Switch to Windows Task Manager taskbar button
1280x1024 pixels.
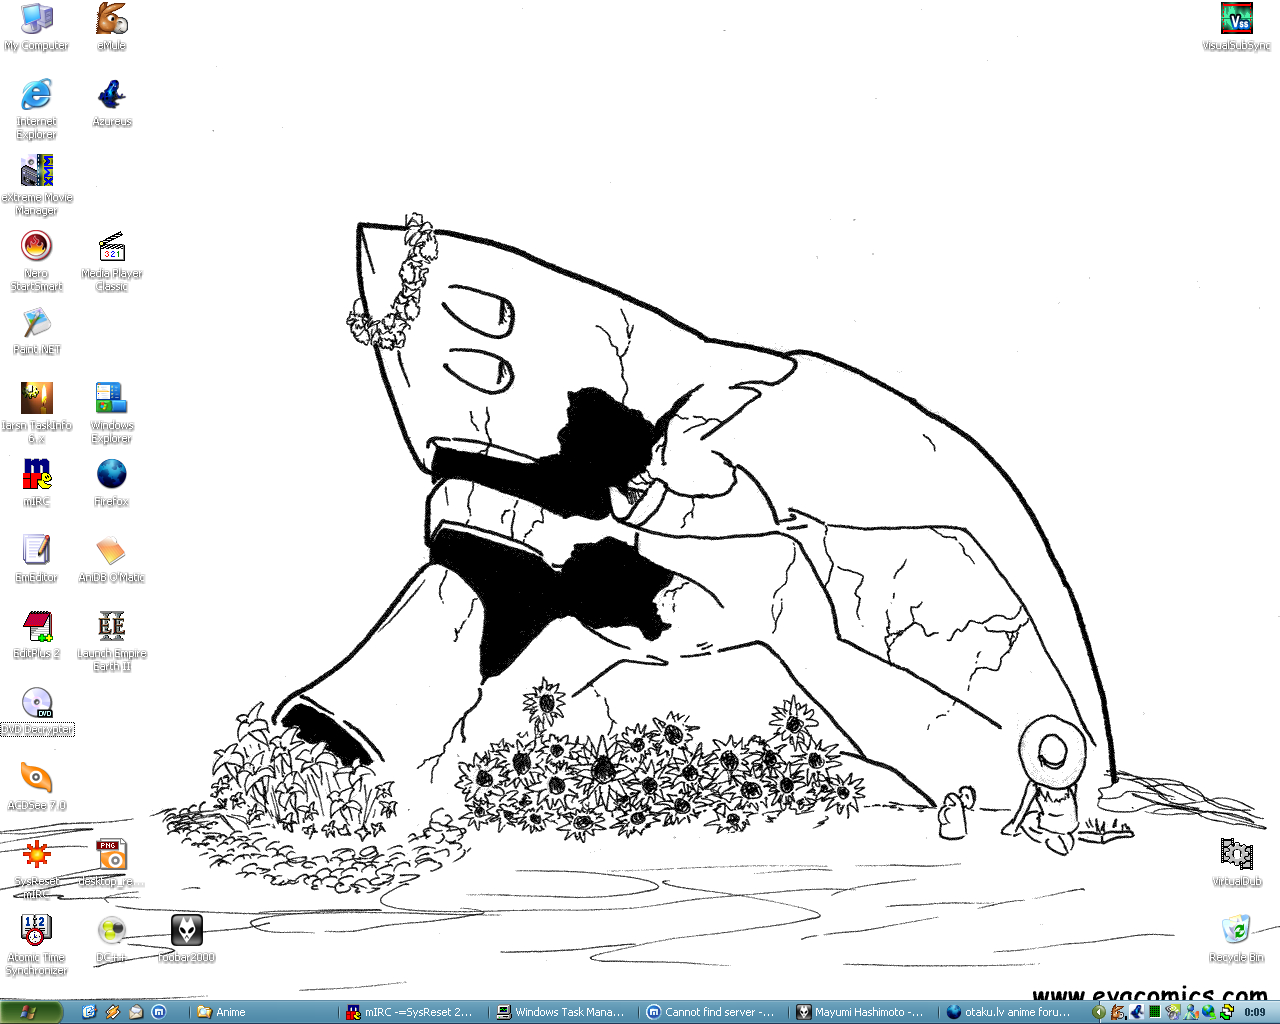(x=563, y=1012)
